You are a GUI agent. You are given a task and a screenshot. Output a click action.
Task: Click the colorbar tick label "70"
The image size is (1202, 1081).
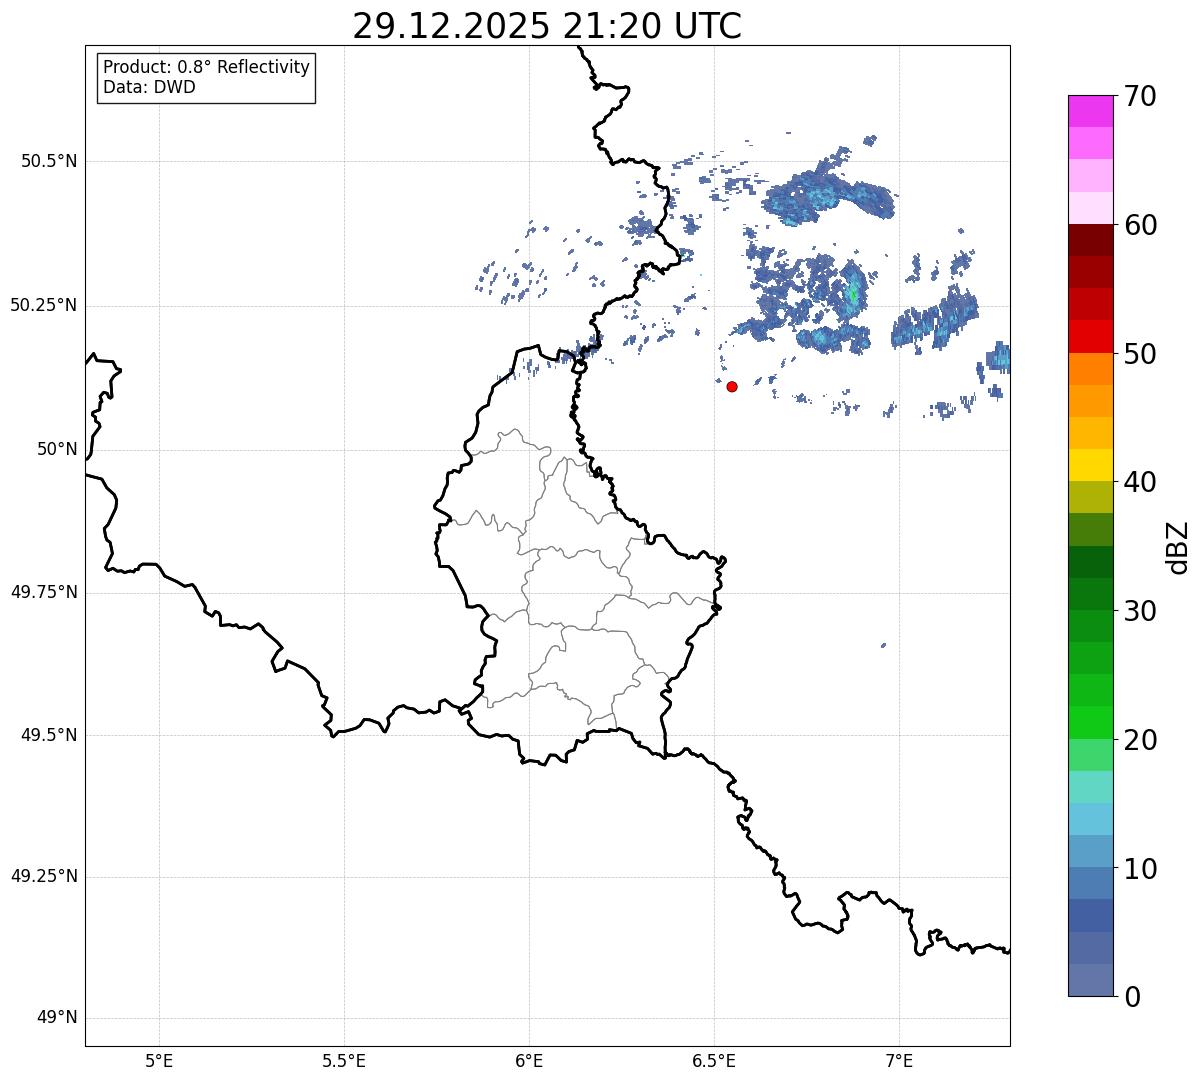(1140, 96)
